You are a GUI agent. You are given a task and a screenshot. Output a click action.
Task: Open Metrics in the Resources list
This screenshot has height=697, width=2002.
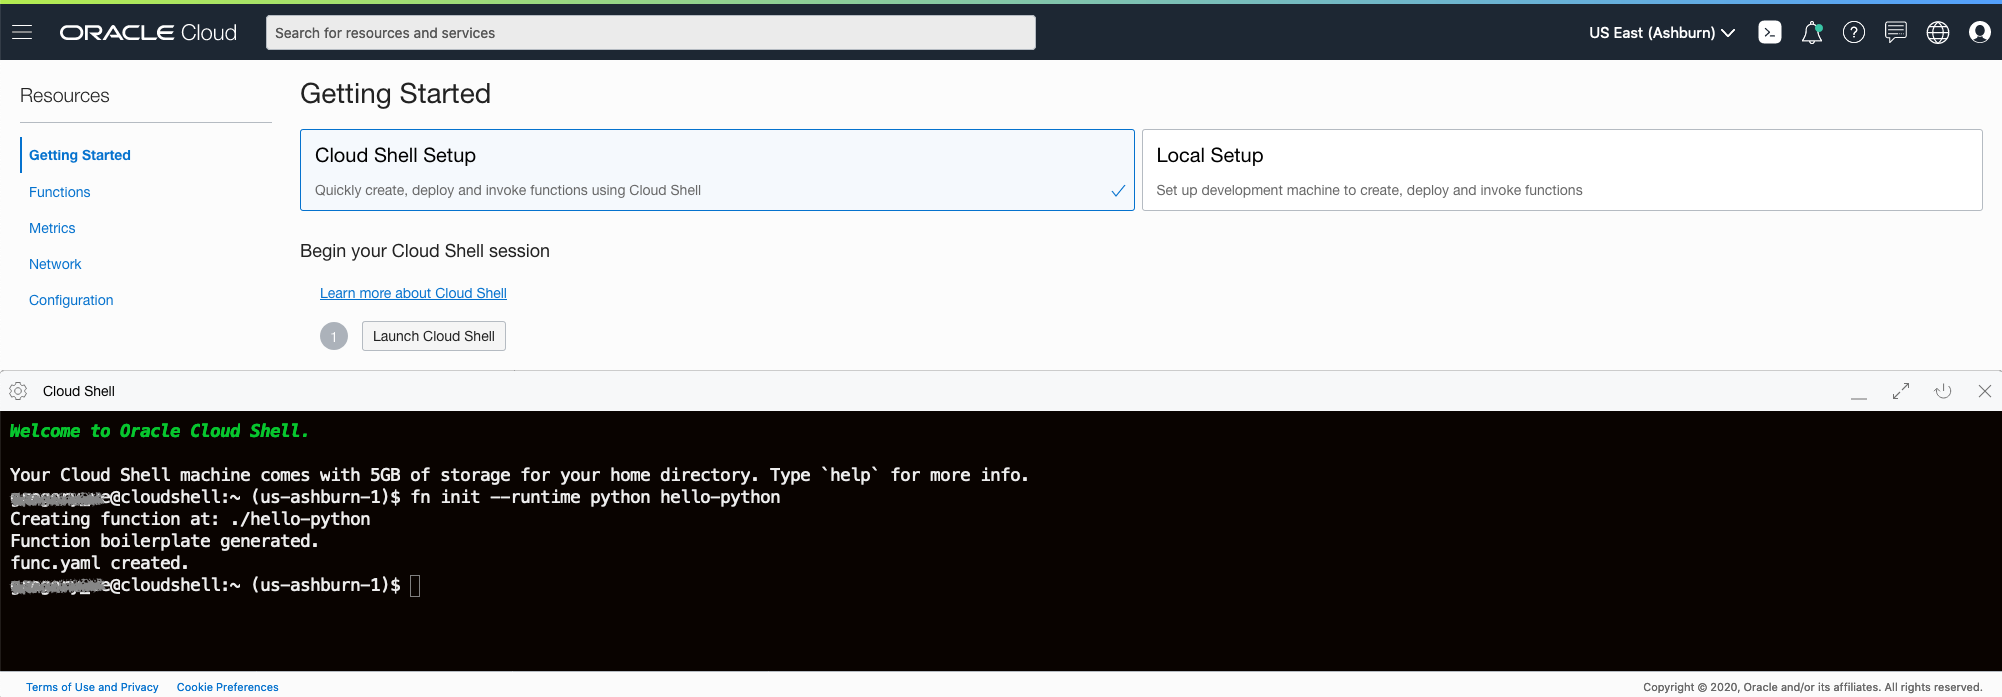click(x=52, y=228)
